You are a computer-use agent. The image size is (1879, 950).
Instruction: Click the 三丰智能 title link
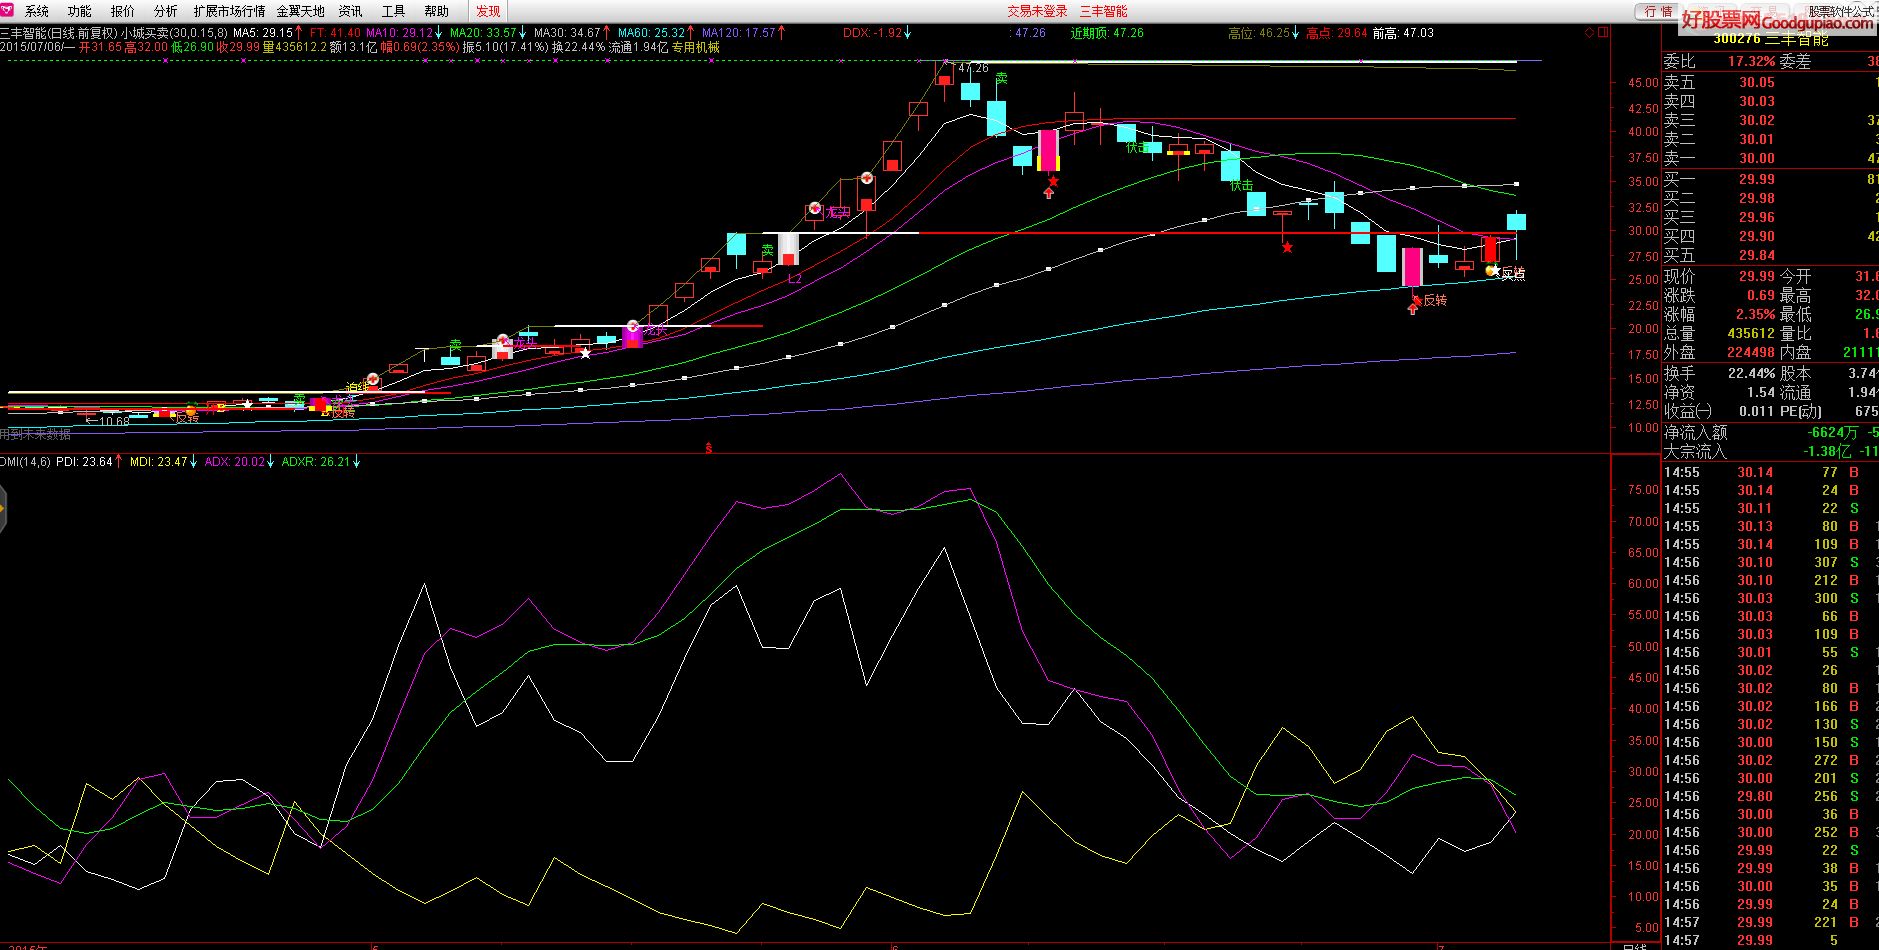[x=1104, y=11]
